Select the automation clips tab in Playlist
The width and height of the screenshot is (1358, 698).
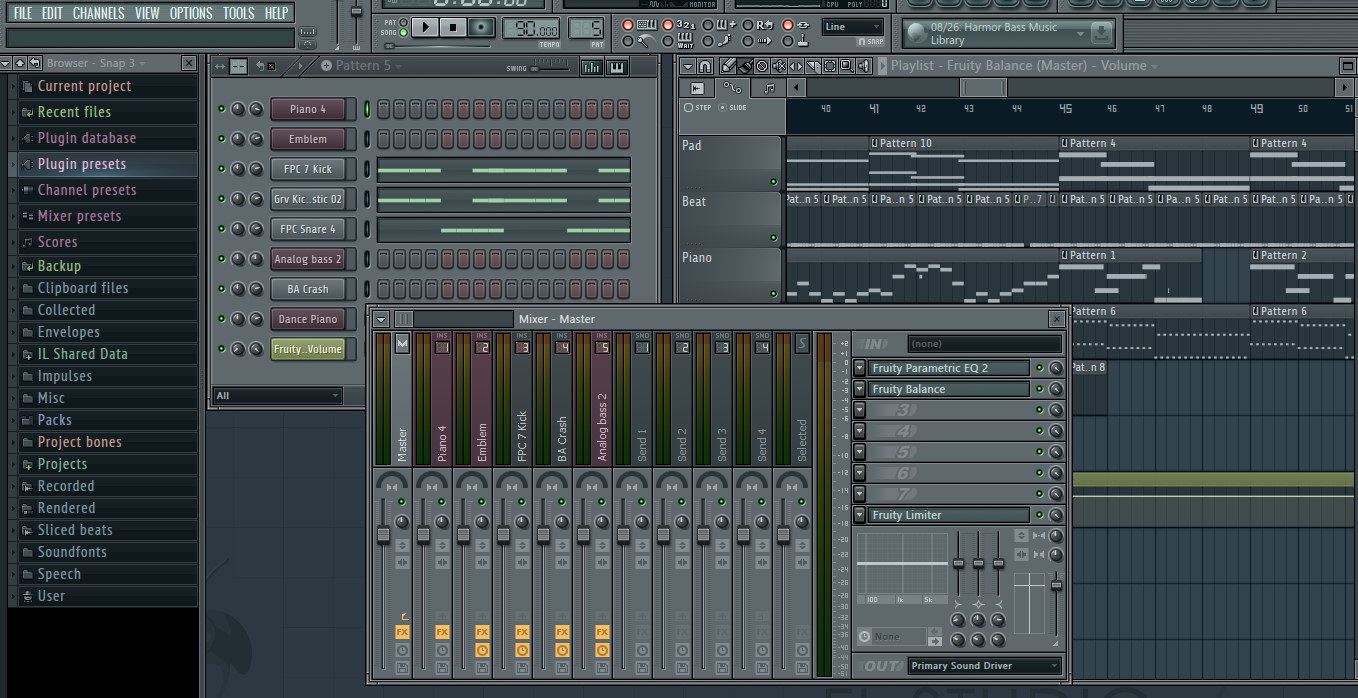point(733,88)
